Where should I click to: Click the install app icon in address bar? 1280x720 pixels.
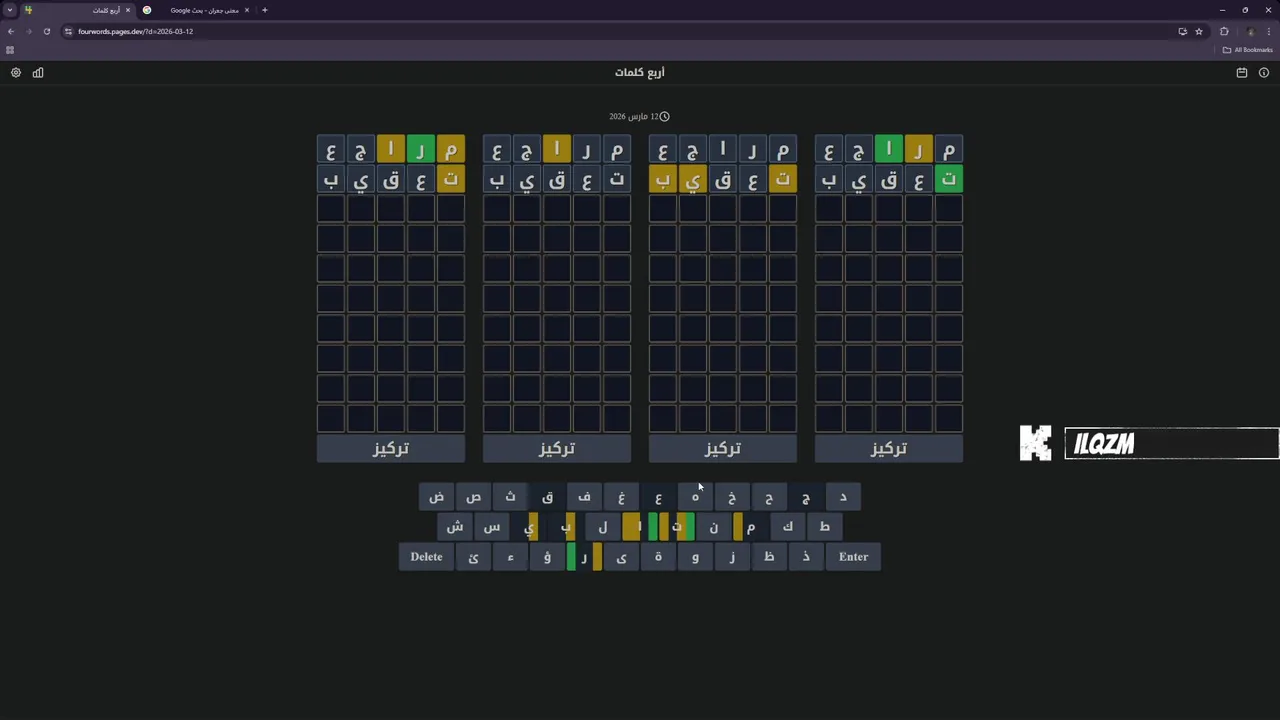pos(1182,31)
